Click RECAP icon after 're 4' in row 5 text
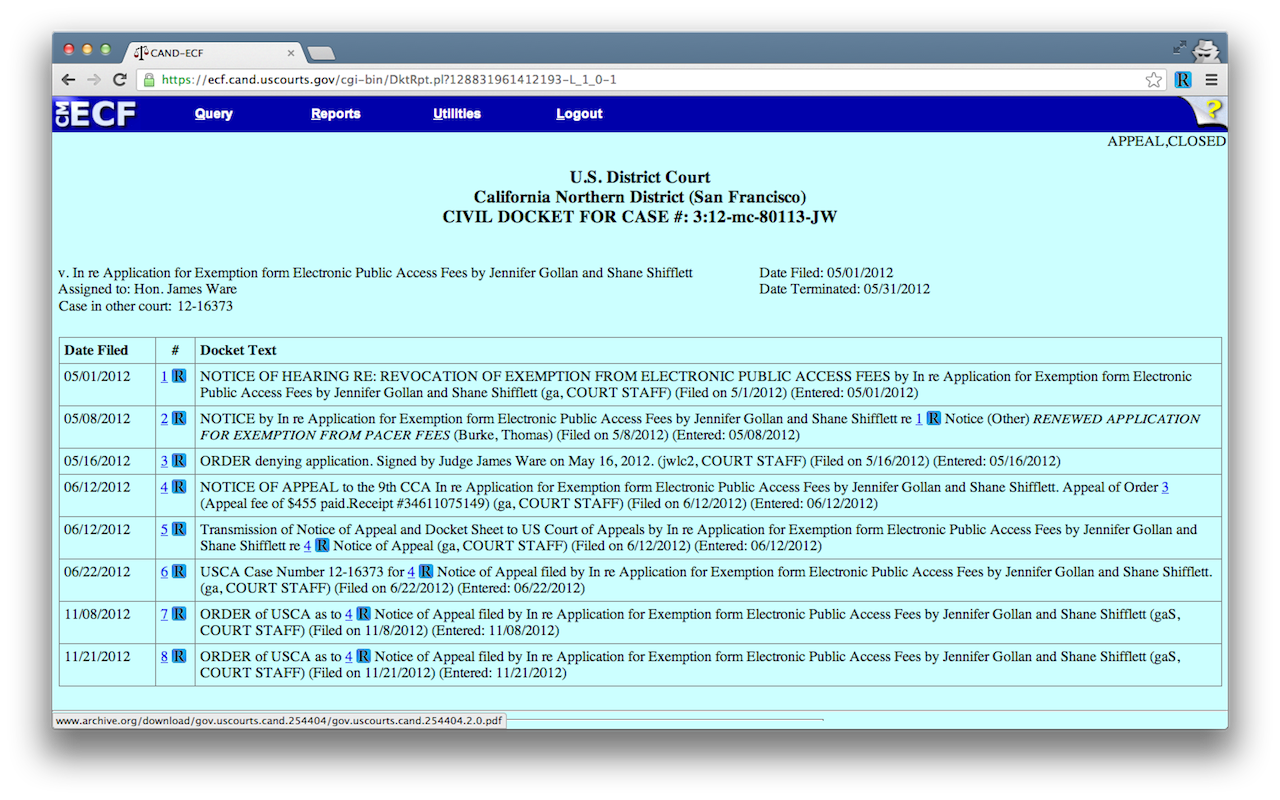The width and height of the screenshot is (1280, 800). click(322, 546)
